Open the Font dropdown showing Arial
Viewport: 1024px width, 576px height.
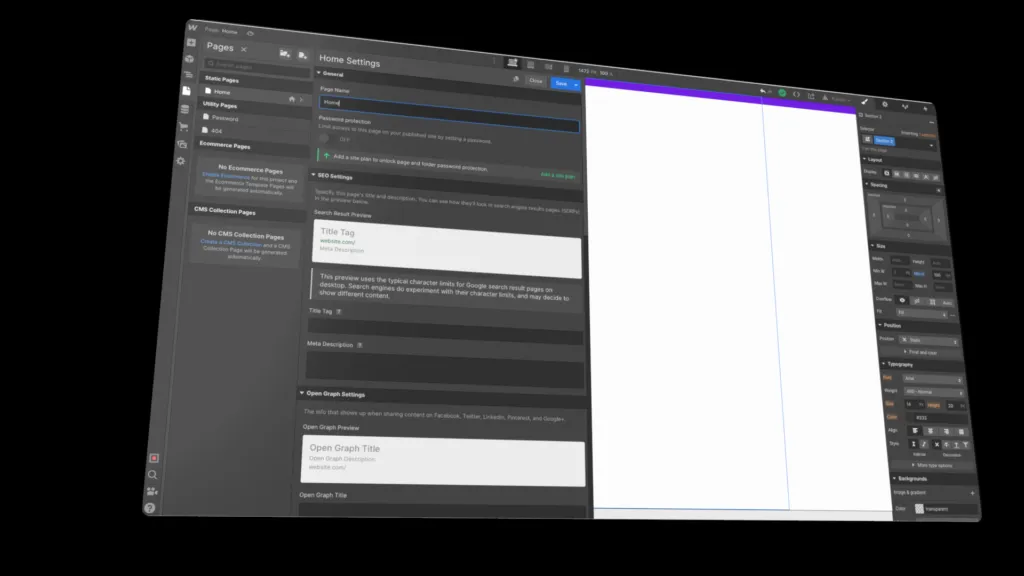click(933, 379)
